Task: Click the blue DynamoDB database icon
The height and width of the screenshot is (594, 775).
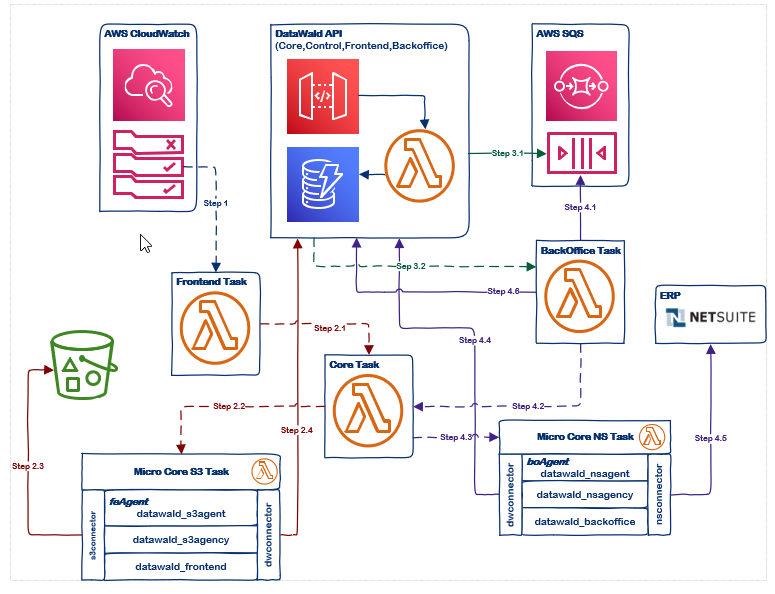Action: click(323, 184)
